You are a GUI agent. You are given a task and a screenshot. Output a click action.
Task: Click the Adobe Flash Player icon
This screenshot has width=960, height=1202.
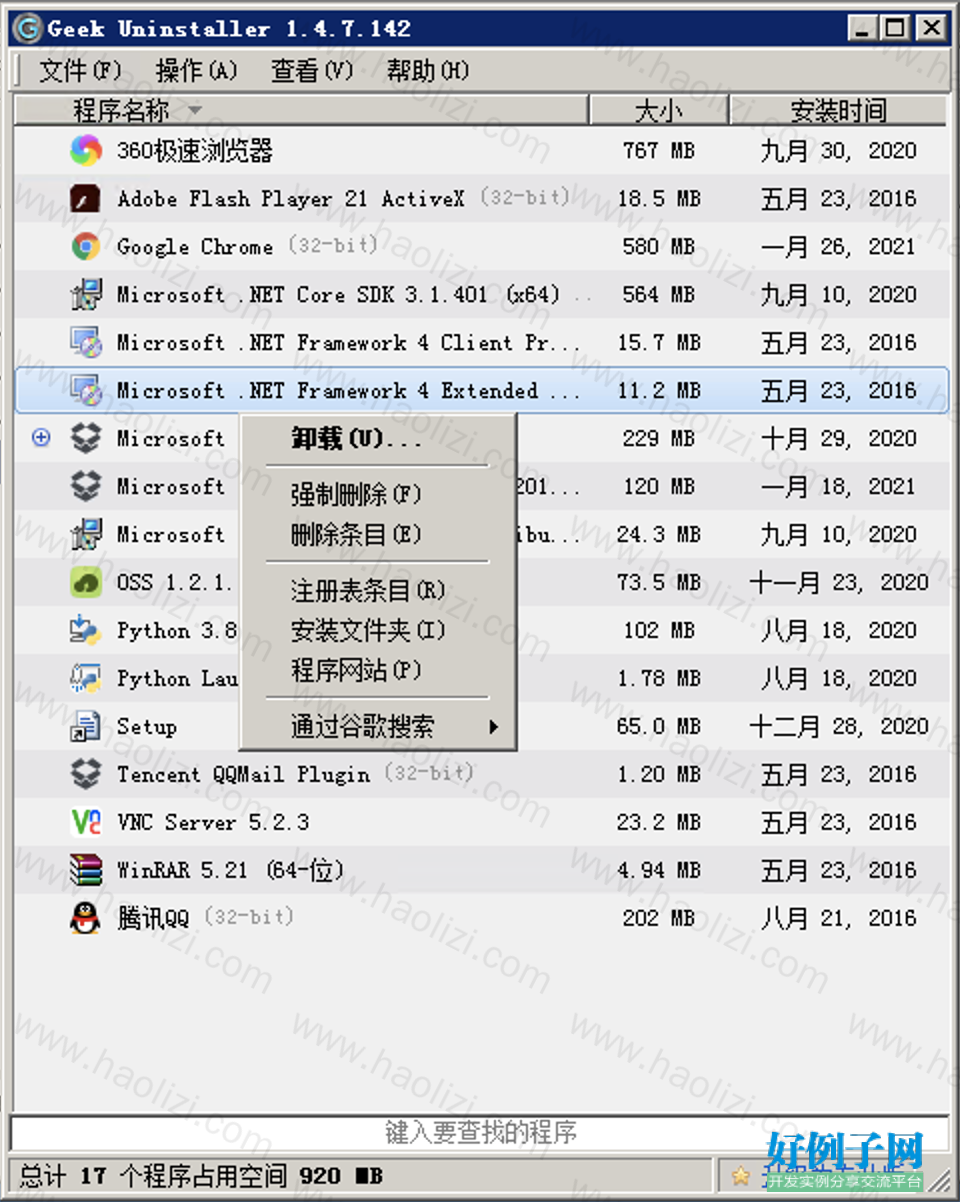coord(86,199)
